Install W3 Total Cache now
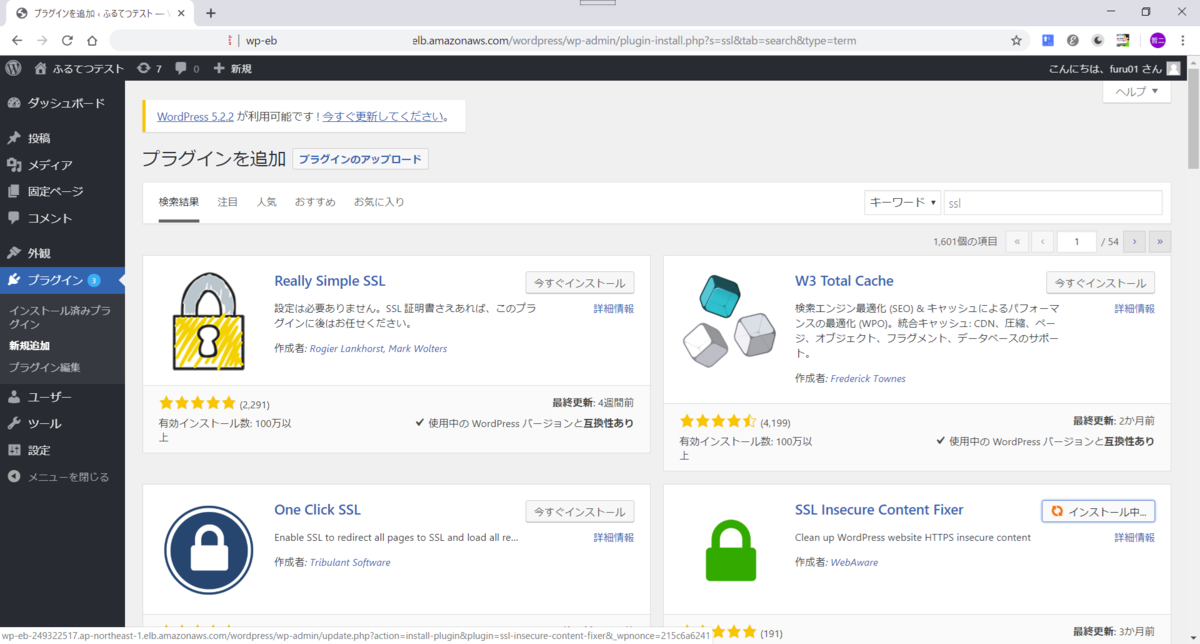 [x=1101, y=282]
